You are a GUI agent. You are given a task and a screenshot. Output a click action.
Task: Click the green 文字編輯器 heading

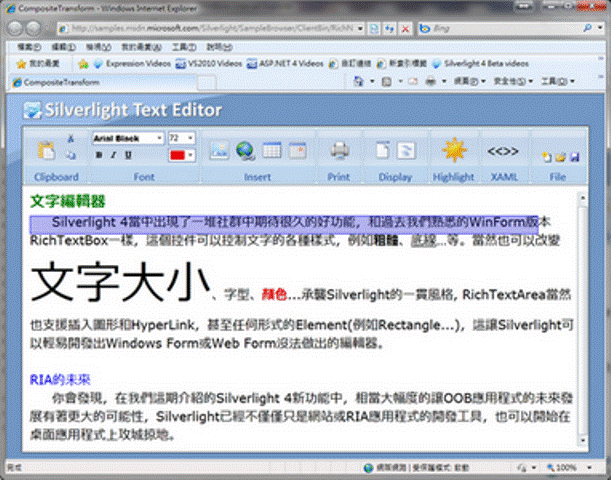pyautogui.click(x=67, y=201)
